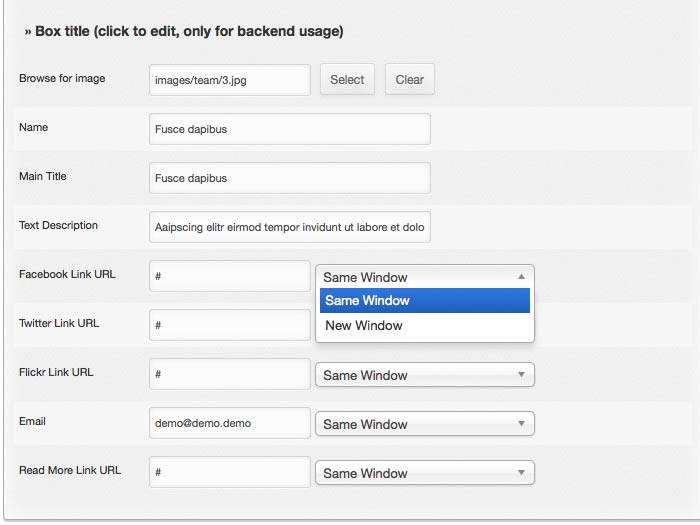Choose Same Window from the open list
The width and height of the screenshot is (700, 525).
[x=424, y=301]
